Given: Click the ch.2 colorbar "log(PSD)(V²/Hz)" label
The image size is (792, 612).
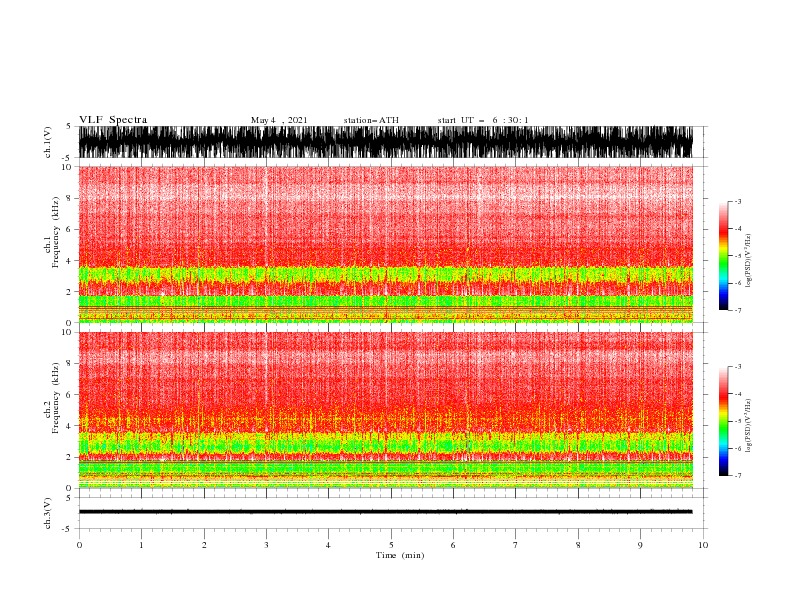Looking at the screenshot, I should point(748,426).
